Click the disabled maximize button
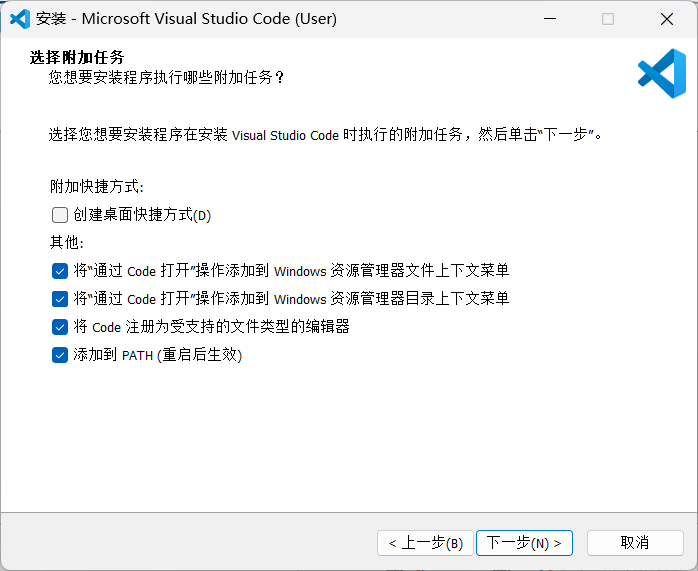The width and height of the screenshot is (698, 571). click(x=608, y=19)
